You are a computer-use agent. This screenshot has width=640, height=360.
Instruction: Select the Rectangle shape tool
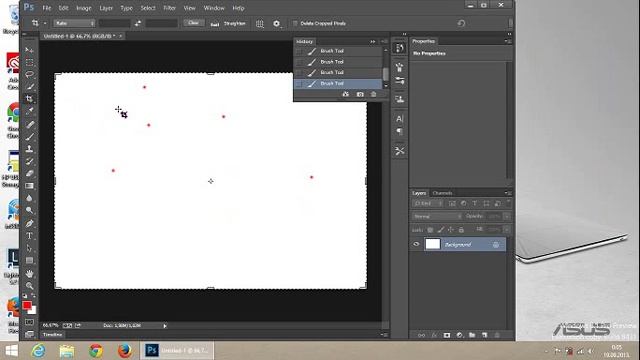29,260
